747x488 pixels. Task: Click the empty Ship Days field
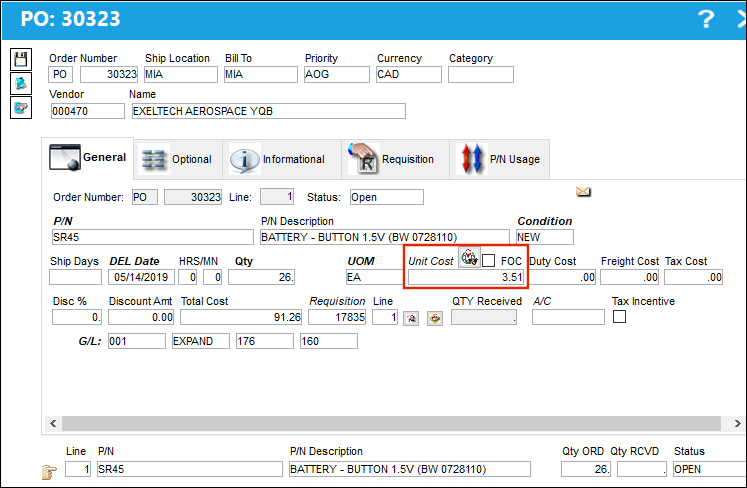pos(75,277)
